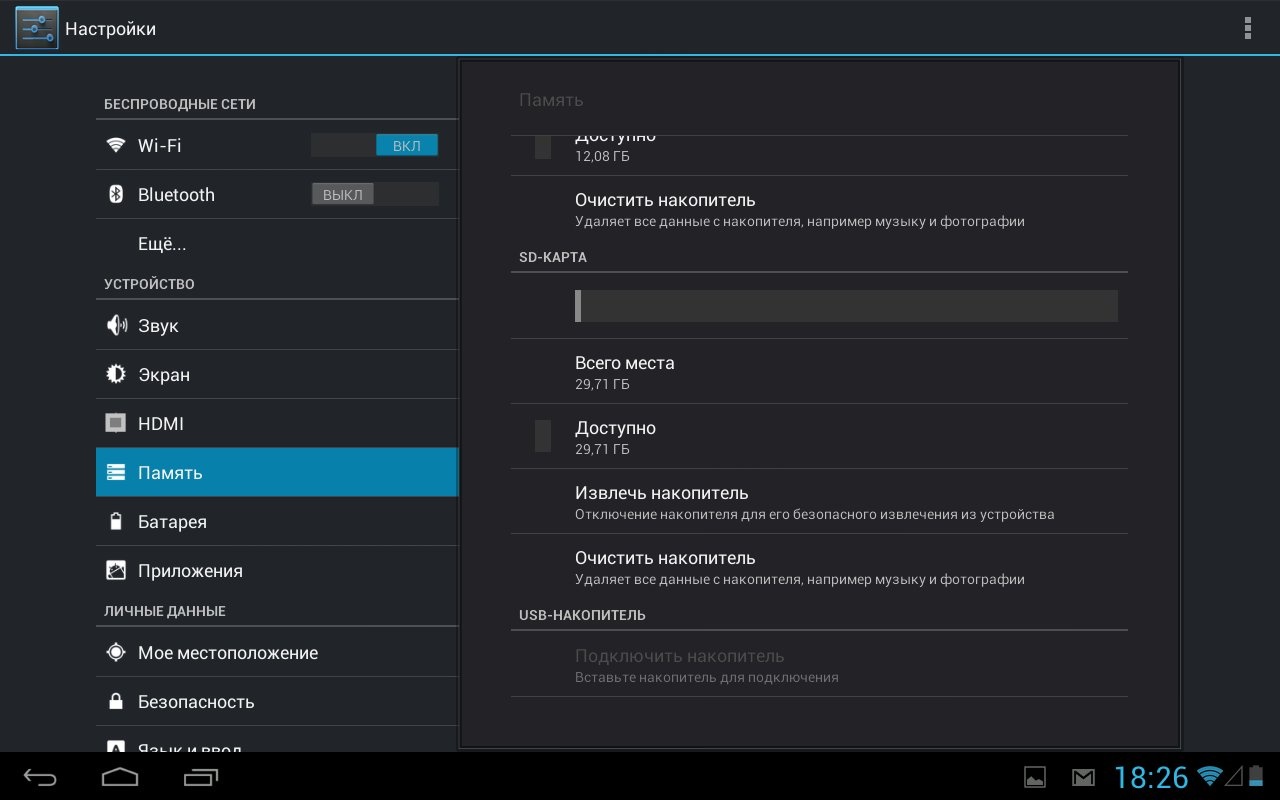Tap the SD card storage usage bar

pyautogui.click(x=845, y=306)
